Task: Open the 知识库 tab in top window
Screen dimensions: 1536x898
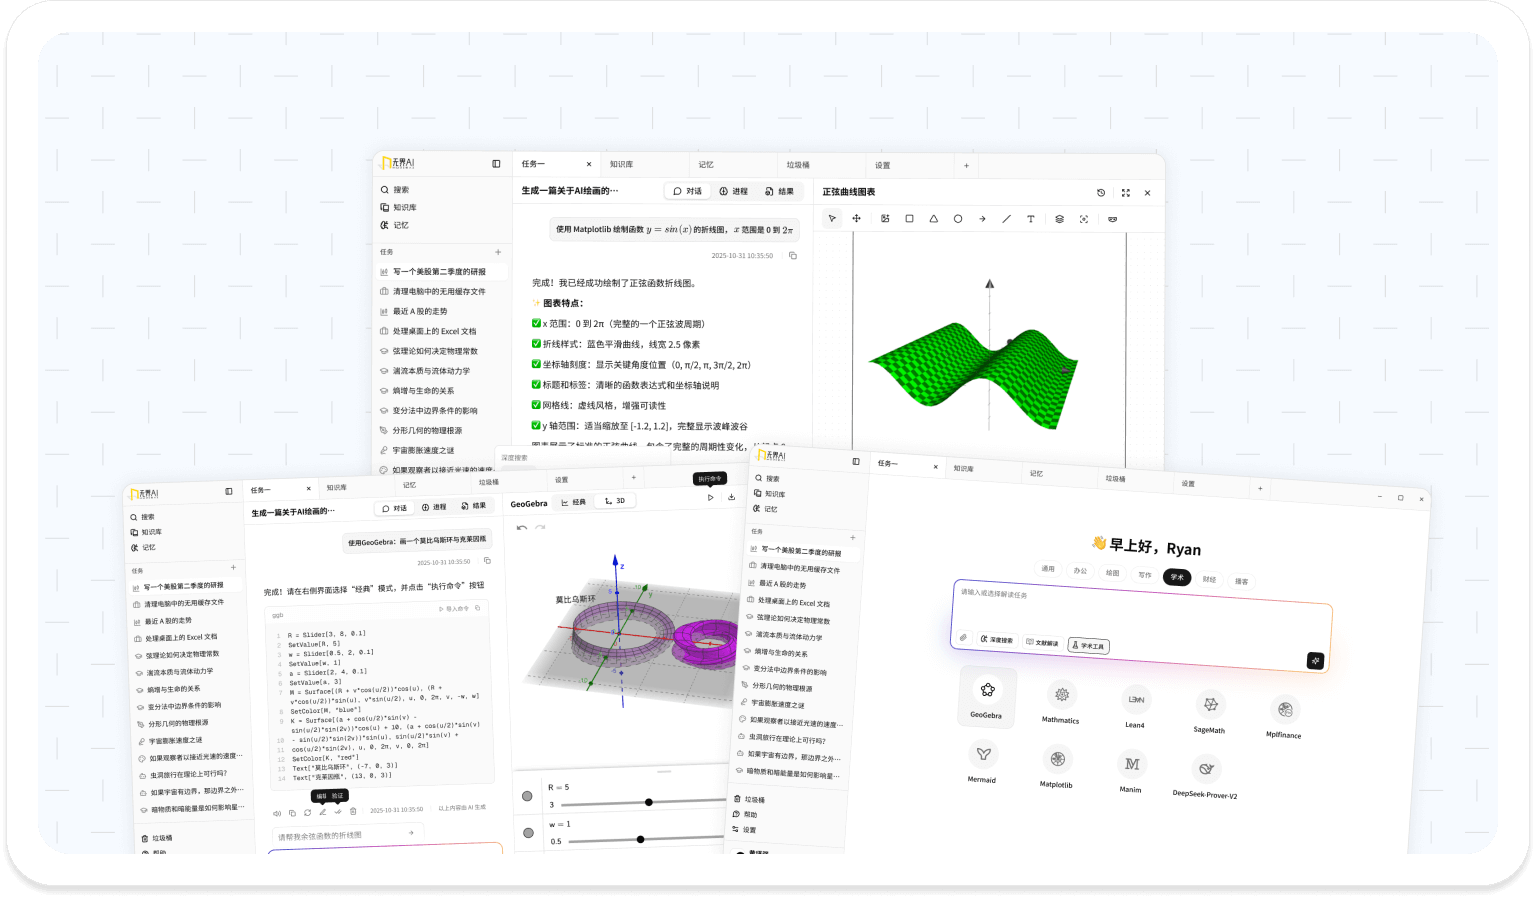Action: click(x=622, y=164)
